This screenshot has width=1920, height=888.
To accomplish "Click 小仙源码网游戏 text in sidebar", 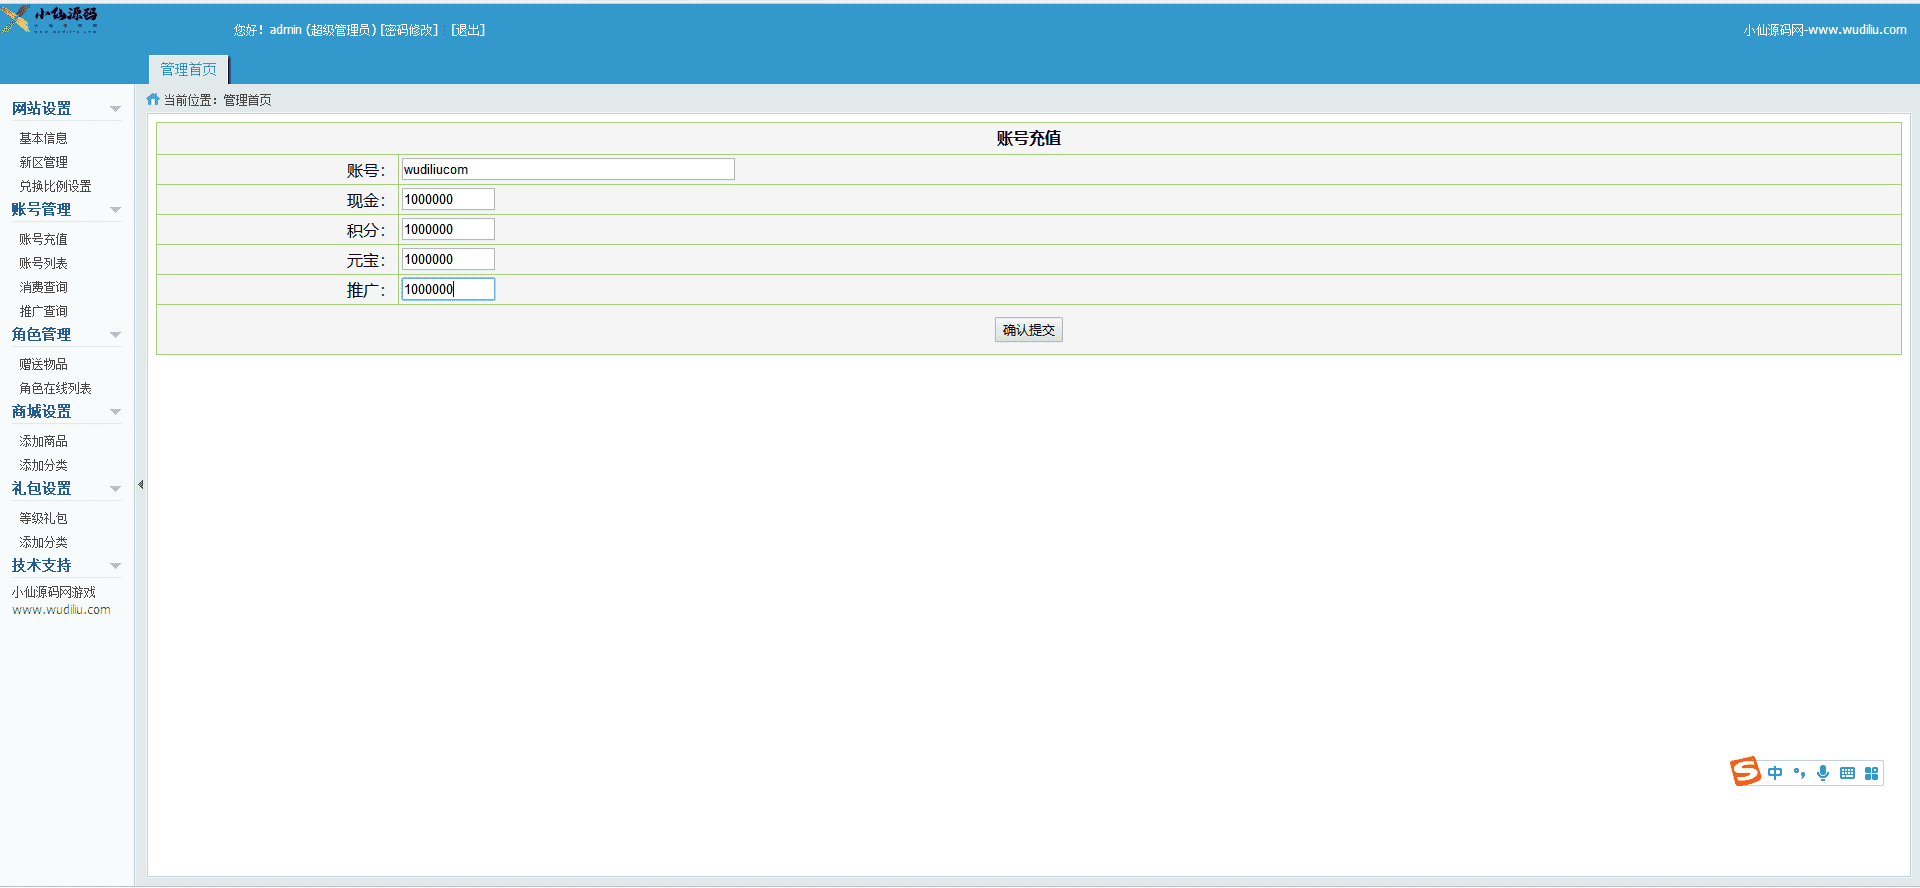I will tap(54, 592).
